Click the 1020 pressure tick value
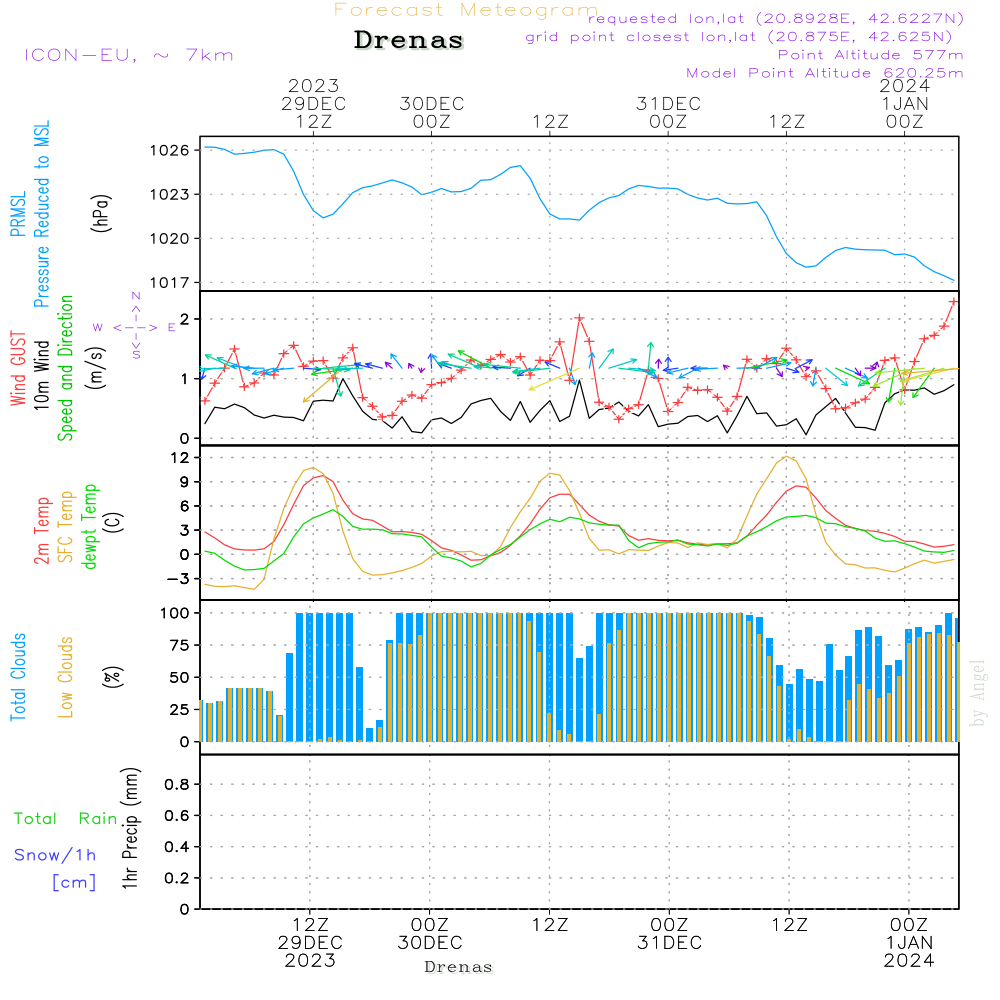This screenshot has width=1000, height=1000. [170, 239]
